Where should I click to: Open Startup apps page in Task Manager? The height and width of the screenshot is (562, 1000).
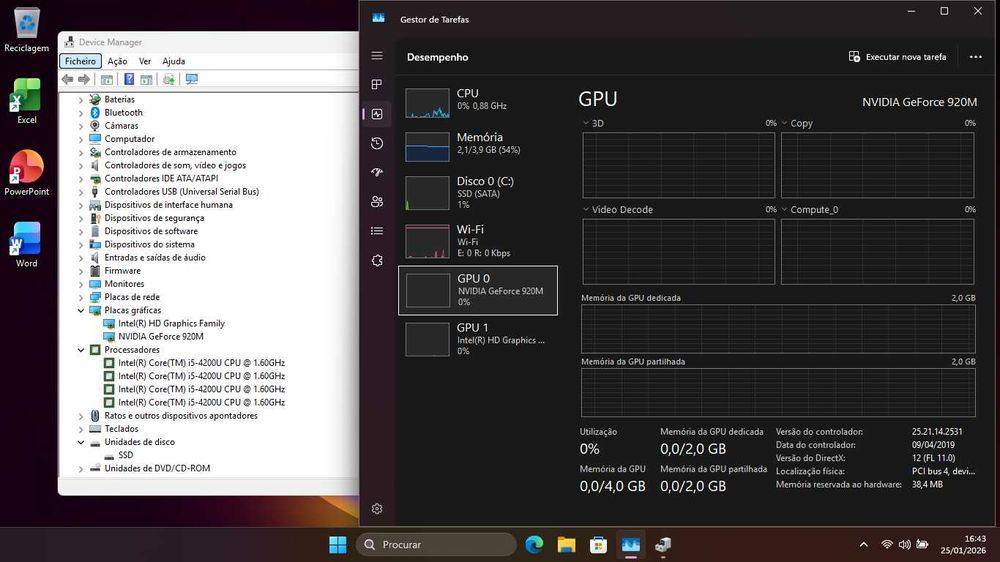click(377, 172)
